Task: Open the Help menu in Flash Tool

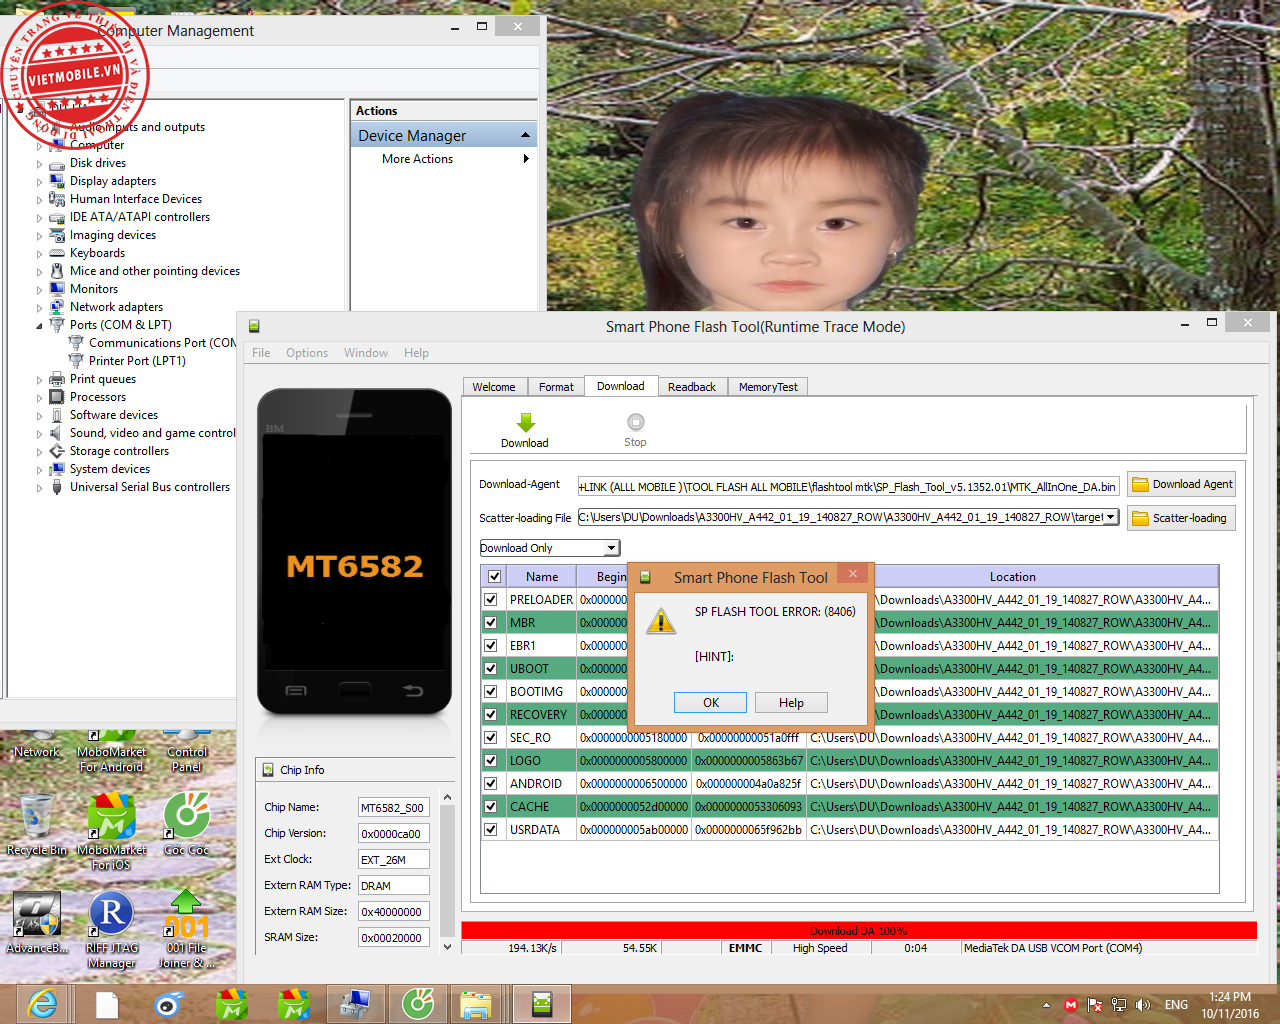Action: click(416, 353)
